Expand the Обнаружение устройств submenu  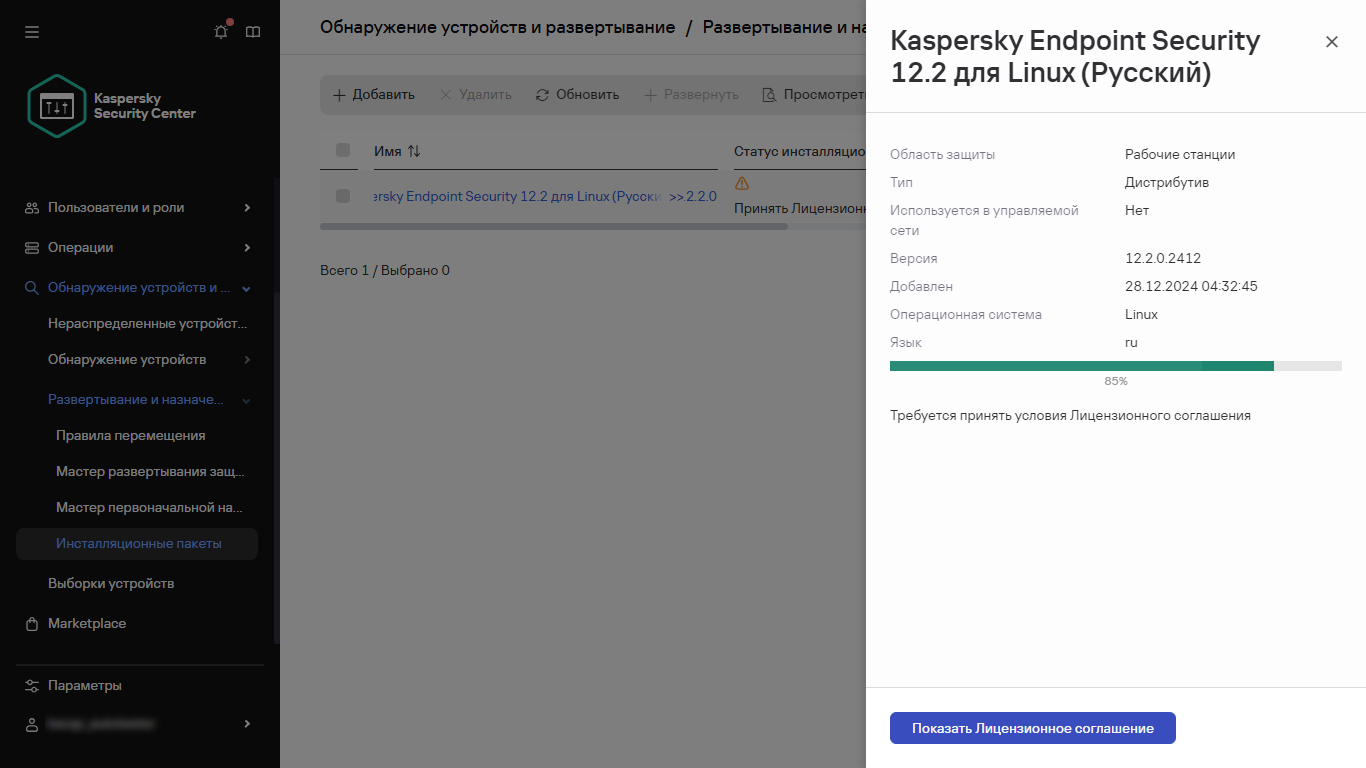coord(246,359)
